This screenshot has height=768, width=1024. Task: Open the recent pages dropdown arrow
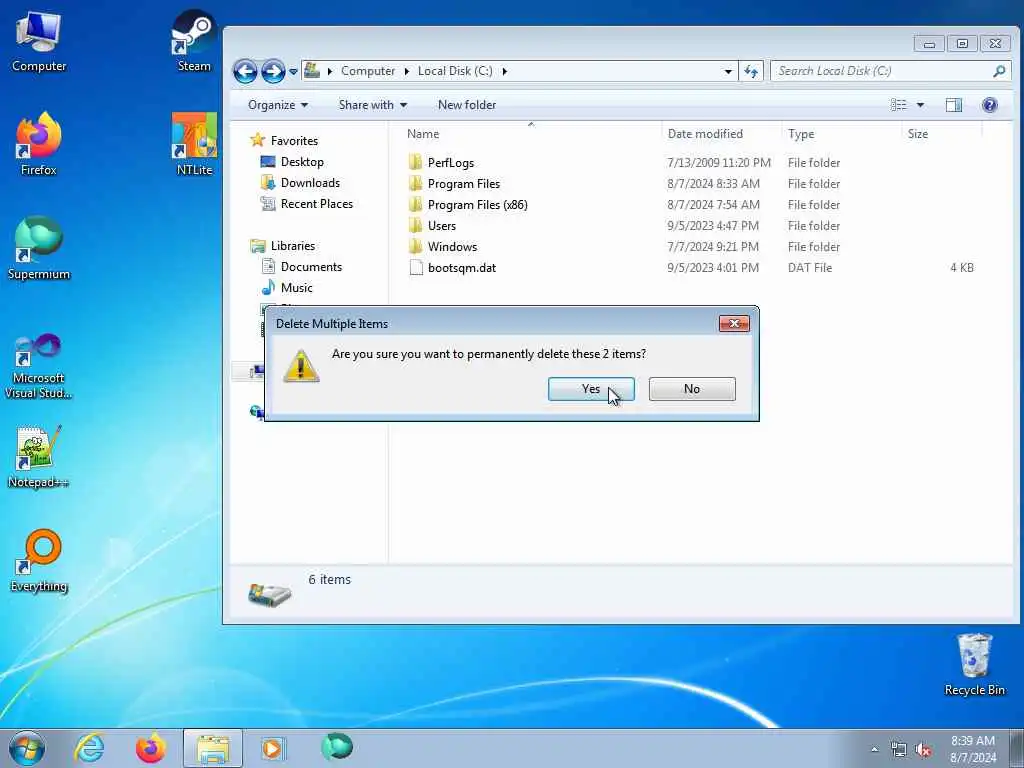coord(293,71)
